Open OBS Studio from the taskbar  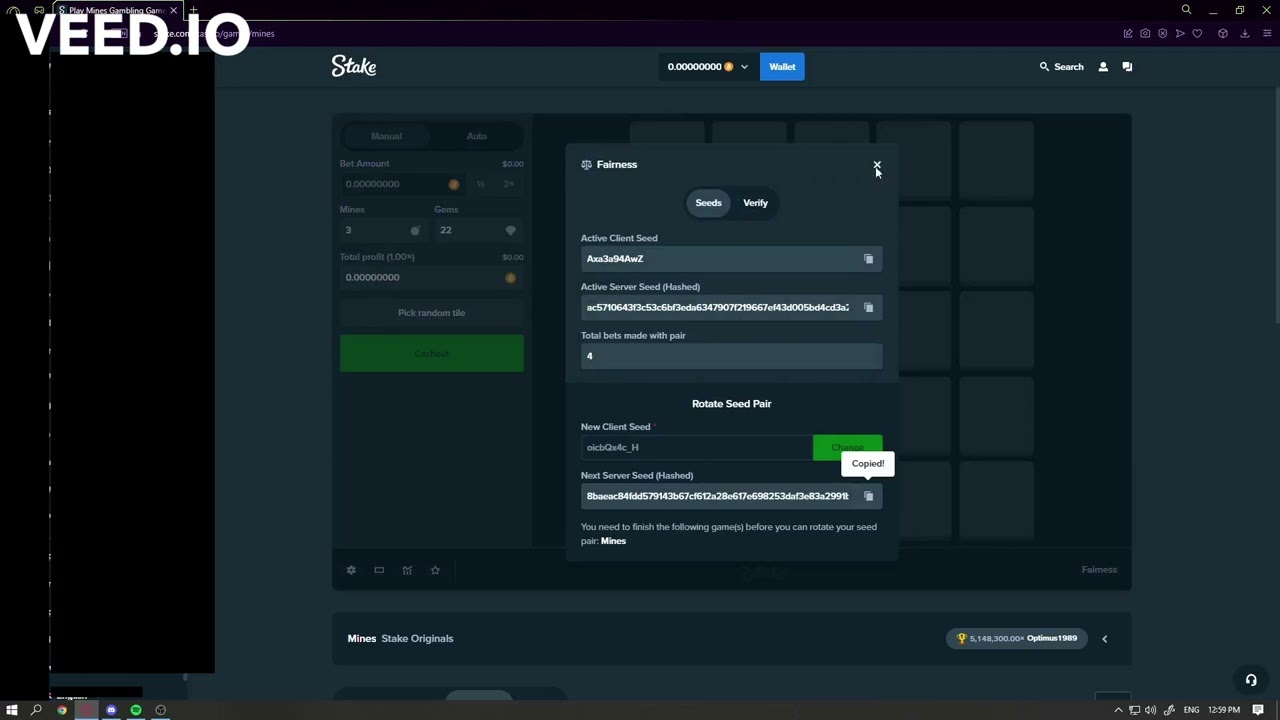click(x=160, y=710)
